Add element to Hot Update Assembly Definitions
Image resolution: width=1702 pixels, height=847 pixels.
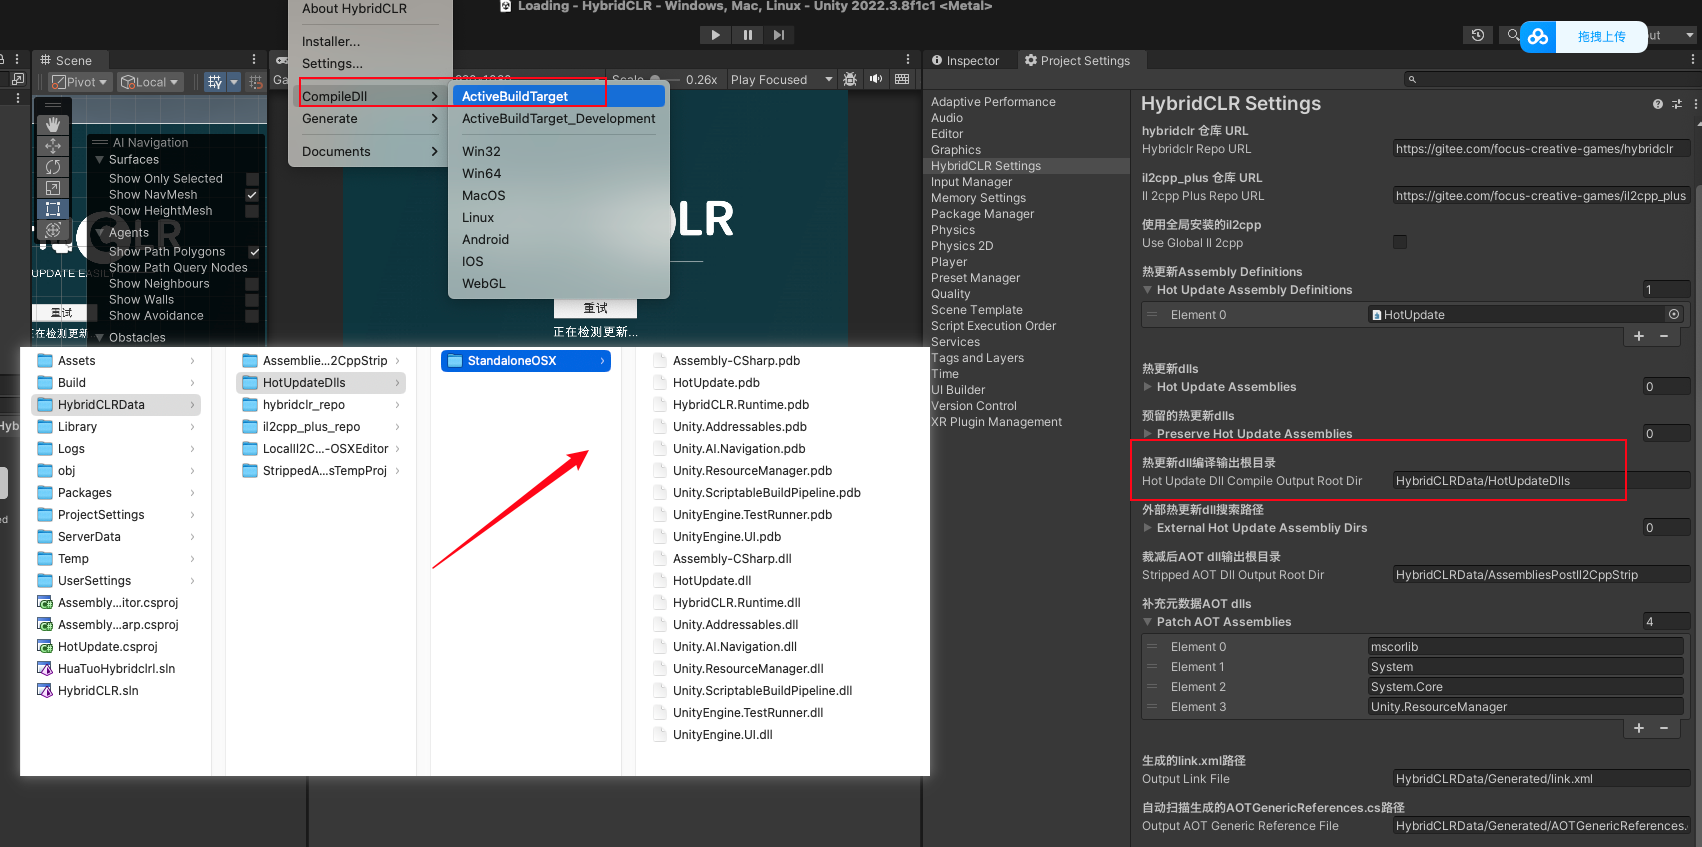(x=1639, y=337)
